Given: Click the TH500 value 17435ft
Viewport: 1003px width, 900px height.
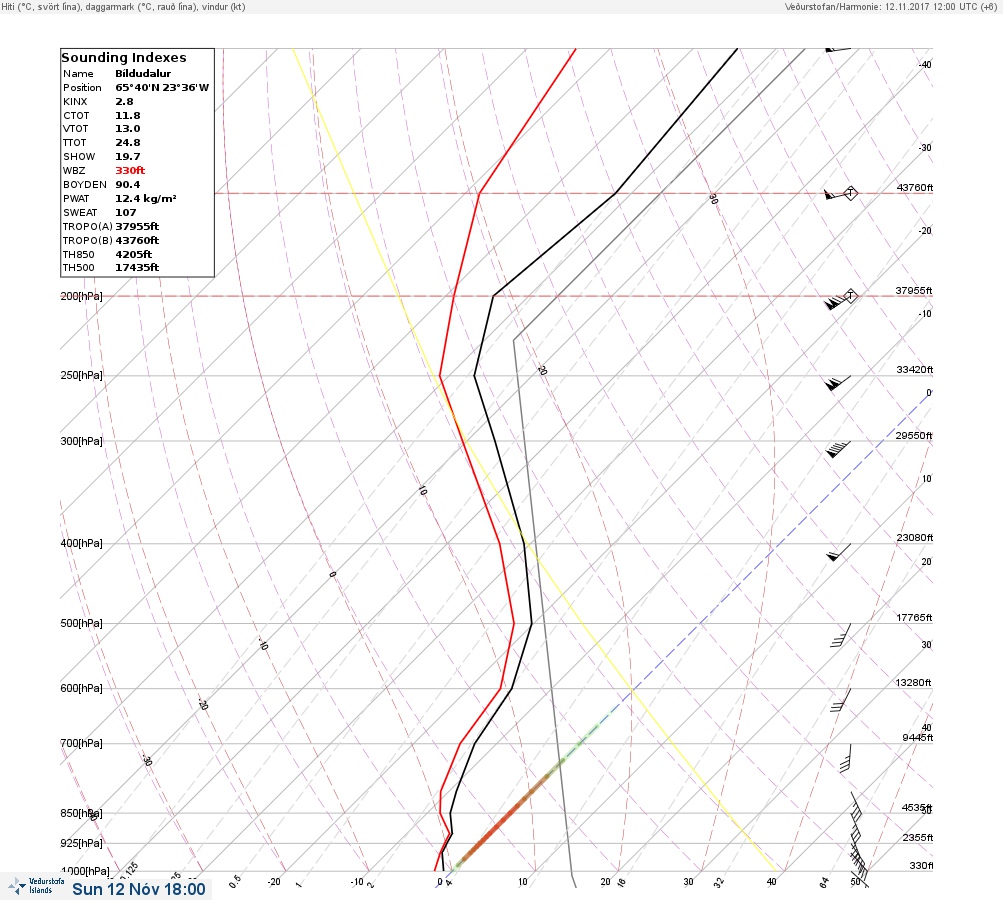Looking at the screenshot, I should point(137,267).
